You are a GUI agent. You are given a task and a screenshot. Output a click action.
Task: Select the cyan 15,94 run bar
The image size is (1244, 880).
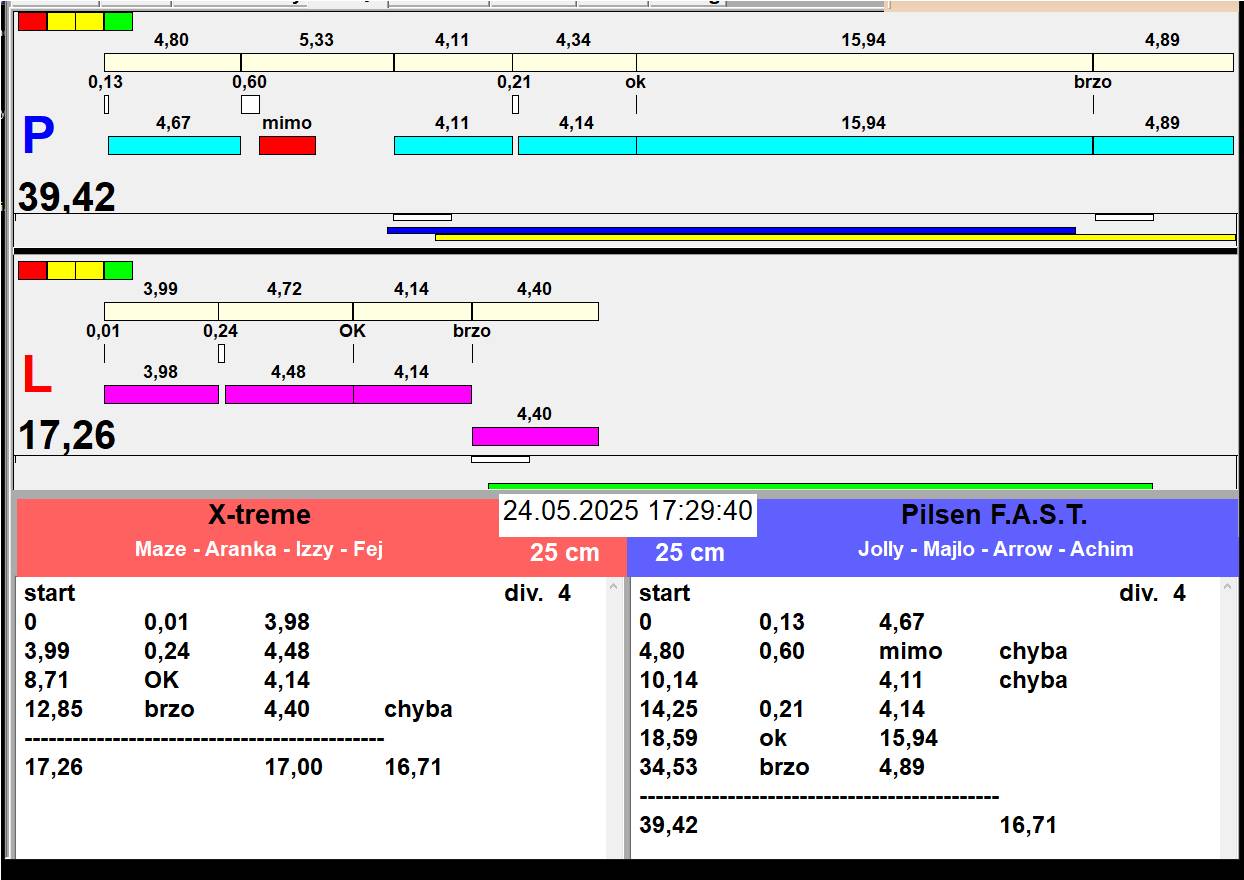[864, 146]
